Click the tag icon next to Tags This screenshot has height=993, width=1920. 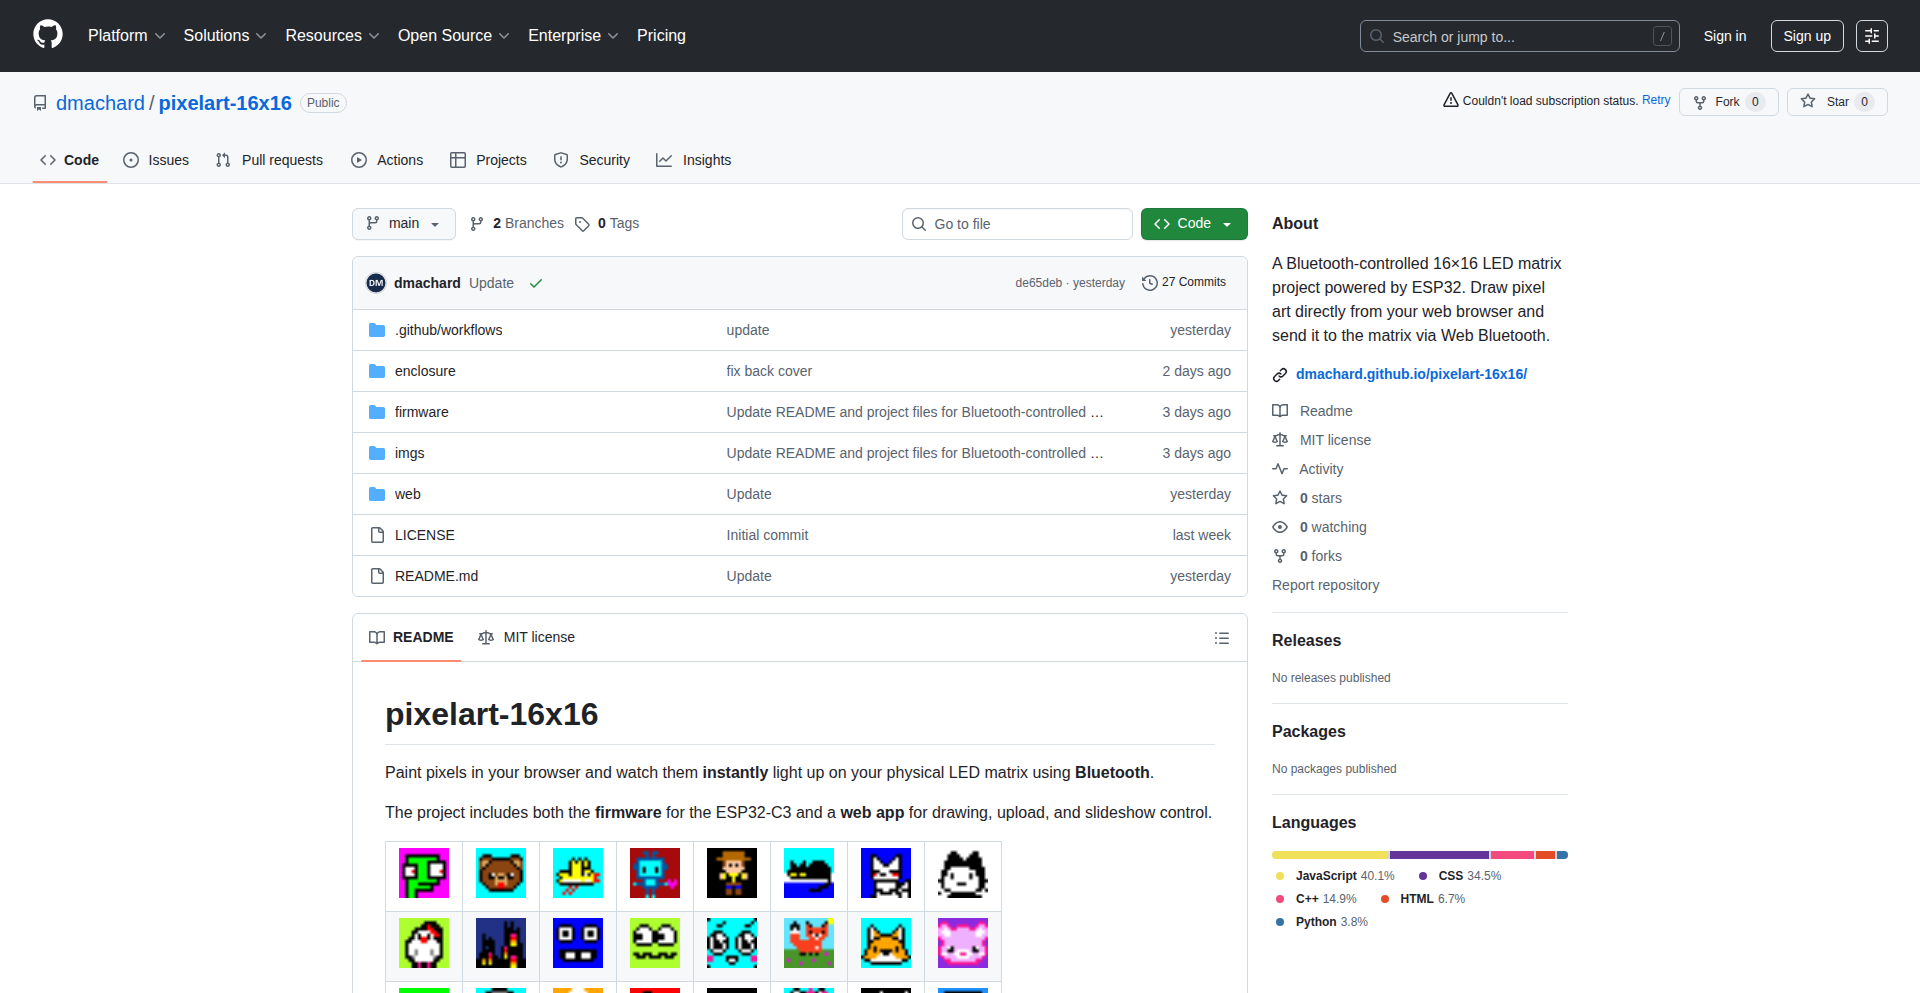pyautogui.click(x=582, y=224)
